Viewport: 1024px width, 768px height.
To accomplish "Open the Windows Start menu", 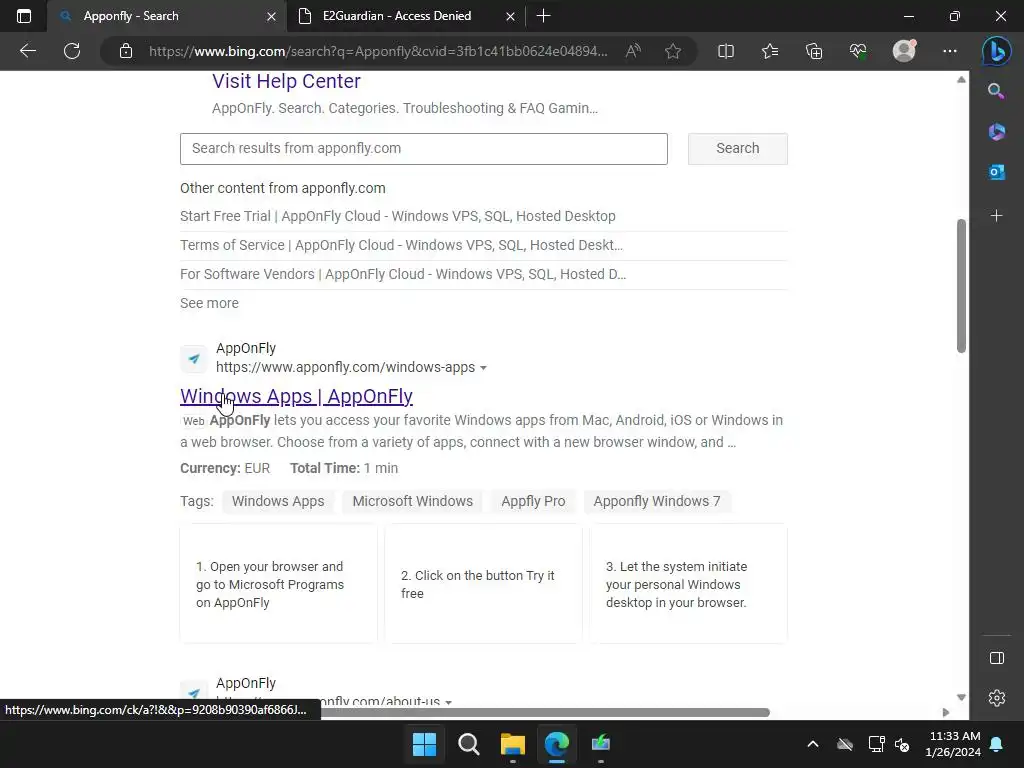I will (x=424, y=744).
